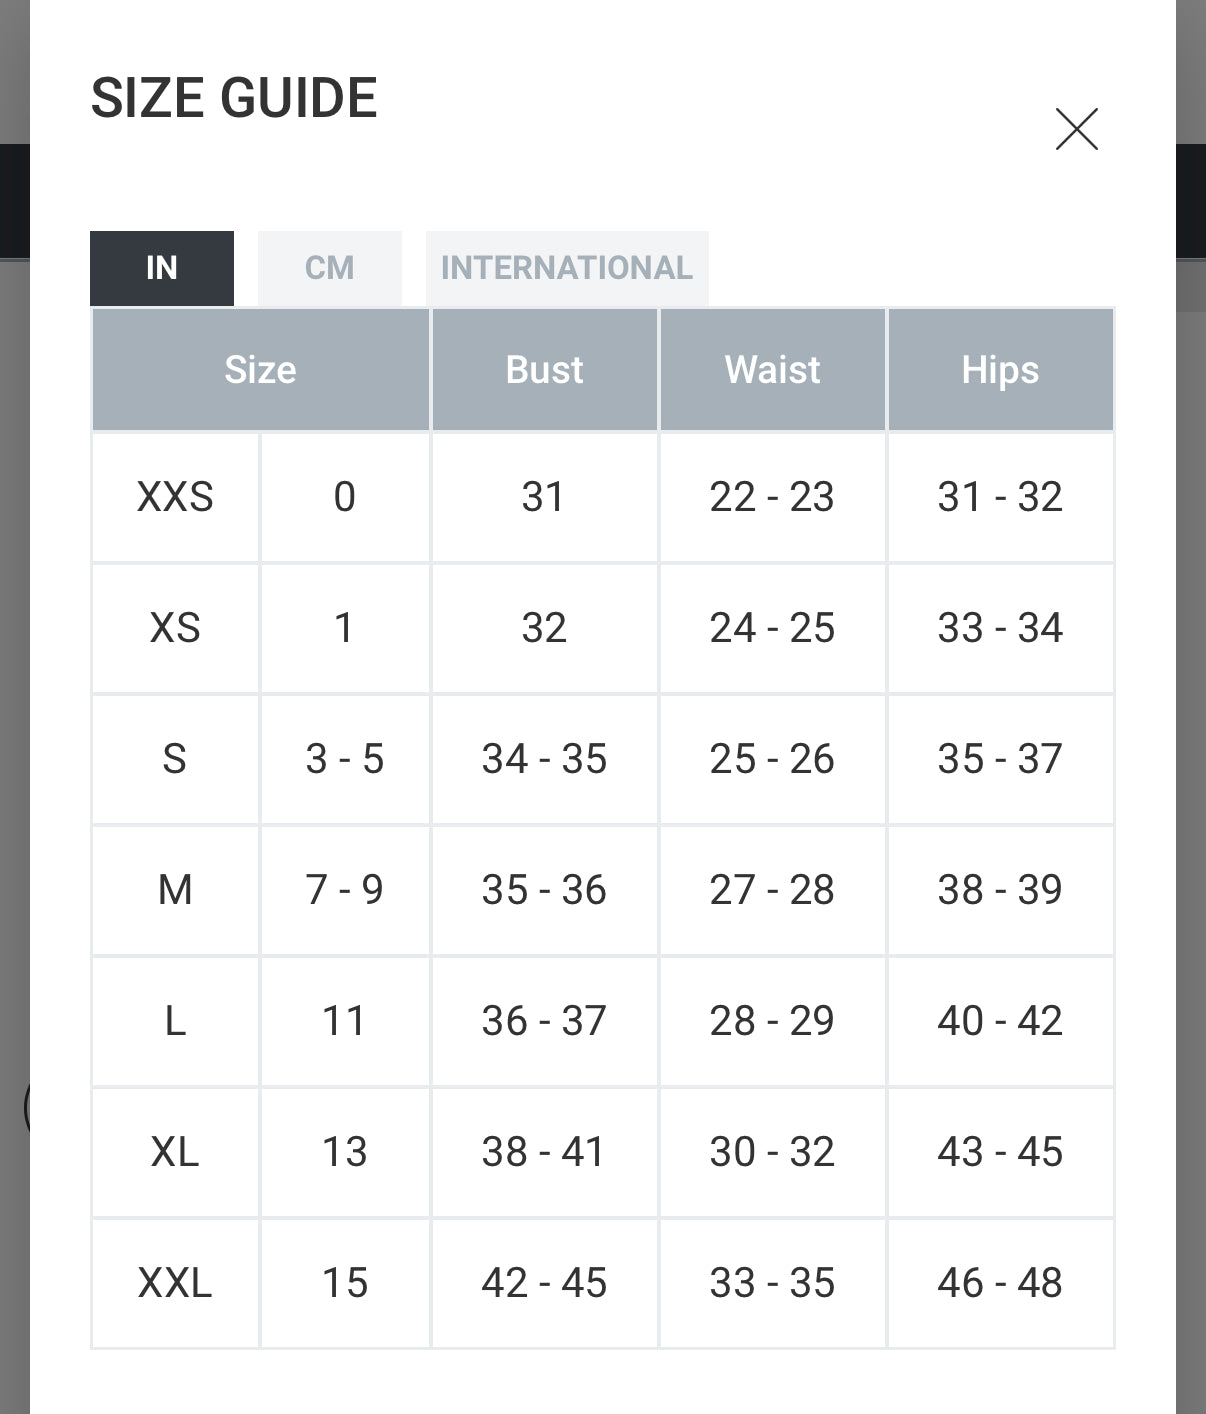Close the Size Guide popup
This screenshot has height=1414, width=1206.
click(1076, 129)
